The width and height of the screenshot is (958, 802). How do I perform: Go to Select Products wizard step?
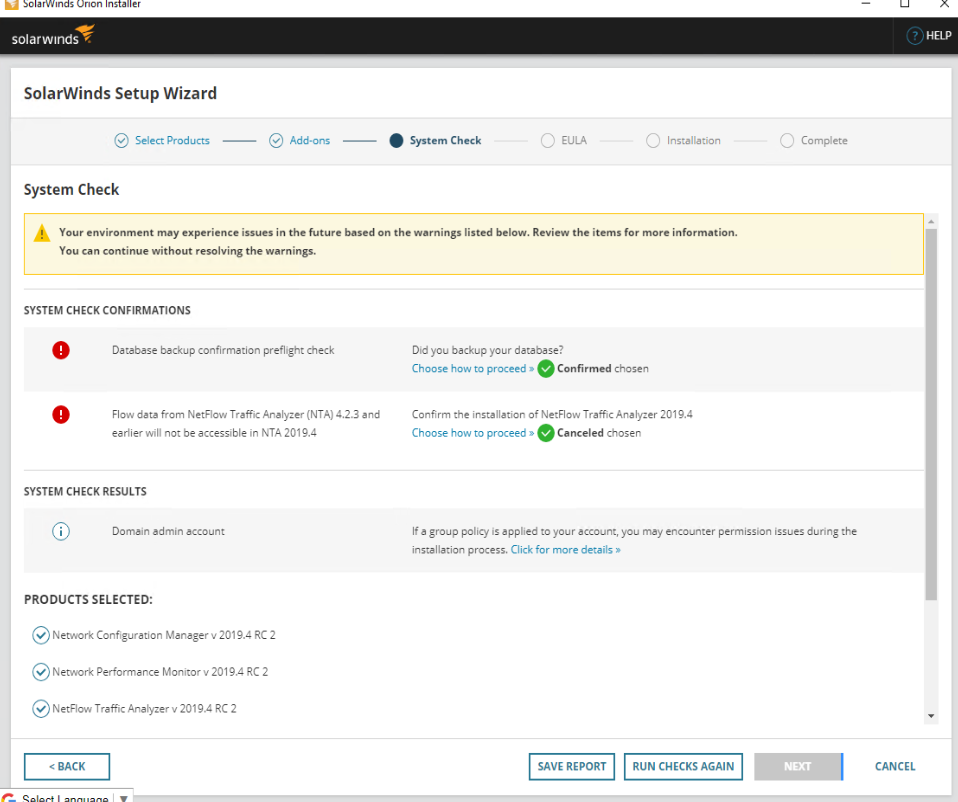point(172,140)
